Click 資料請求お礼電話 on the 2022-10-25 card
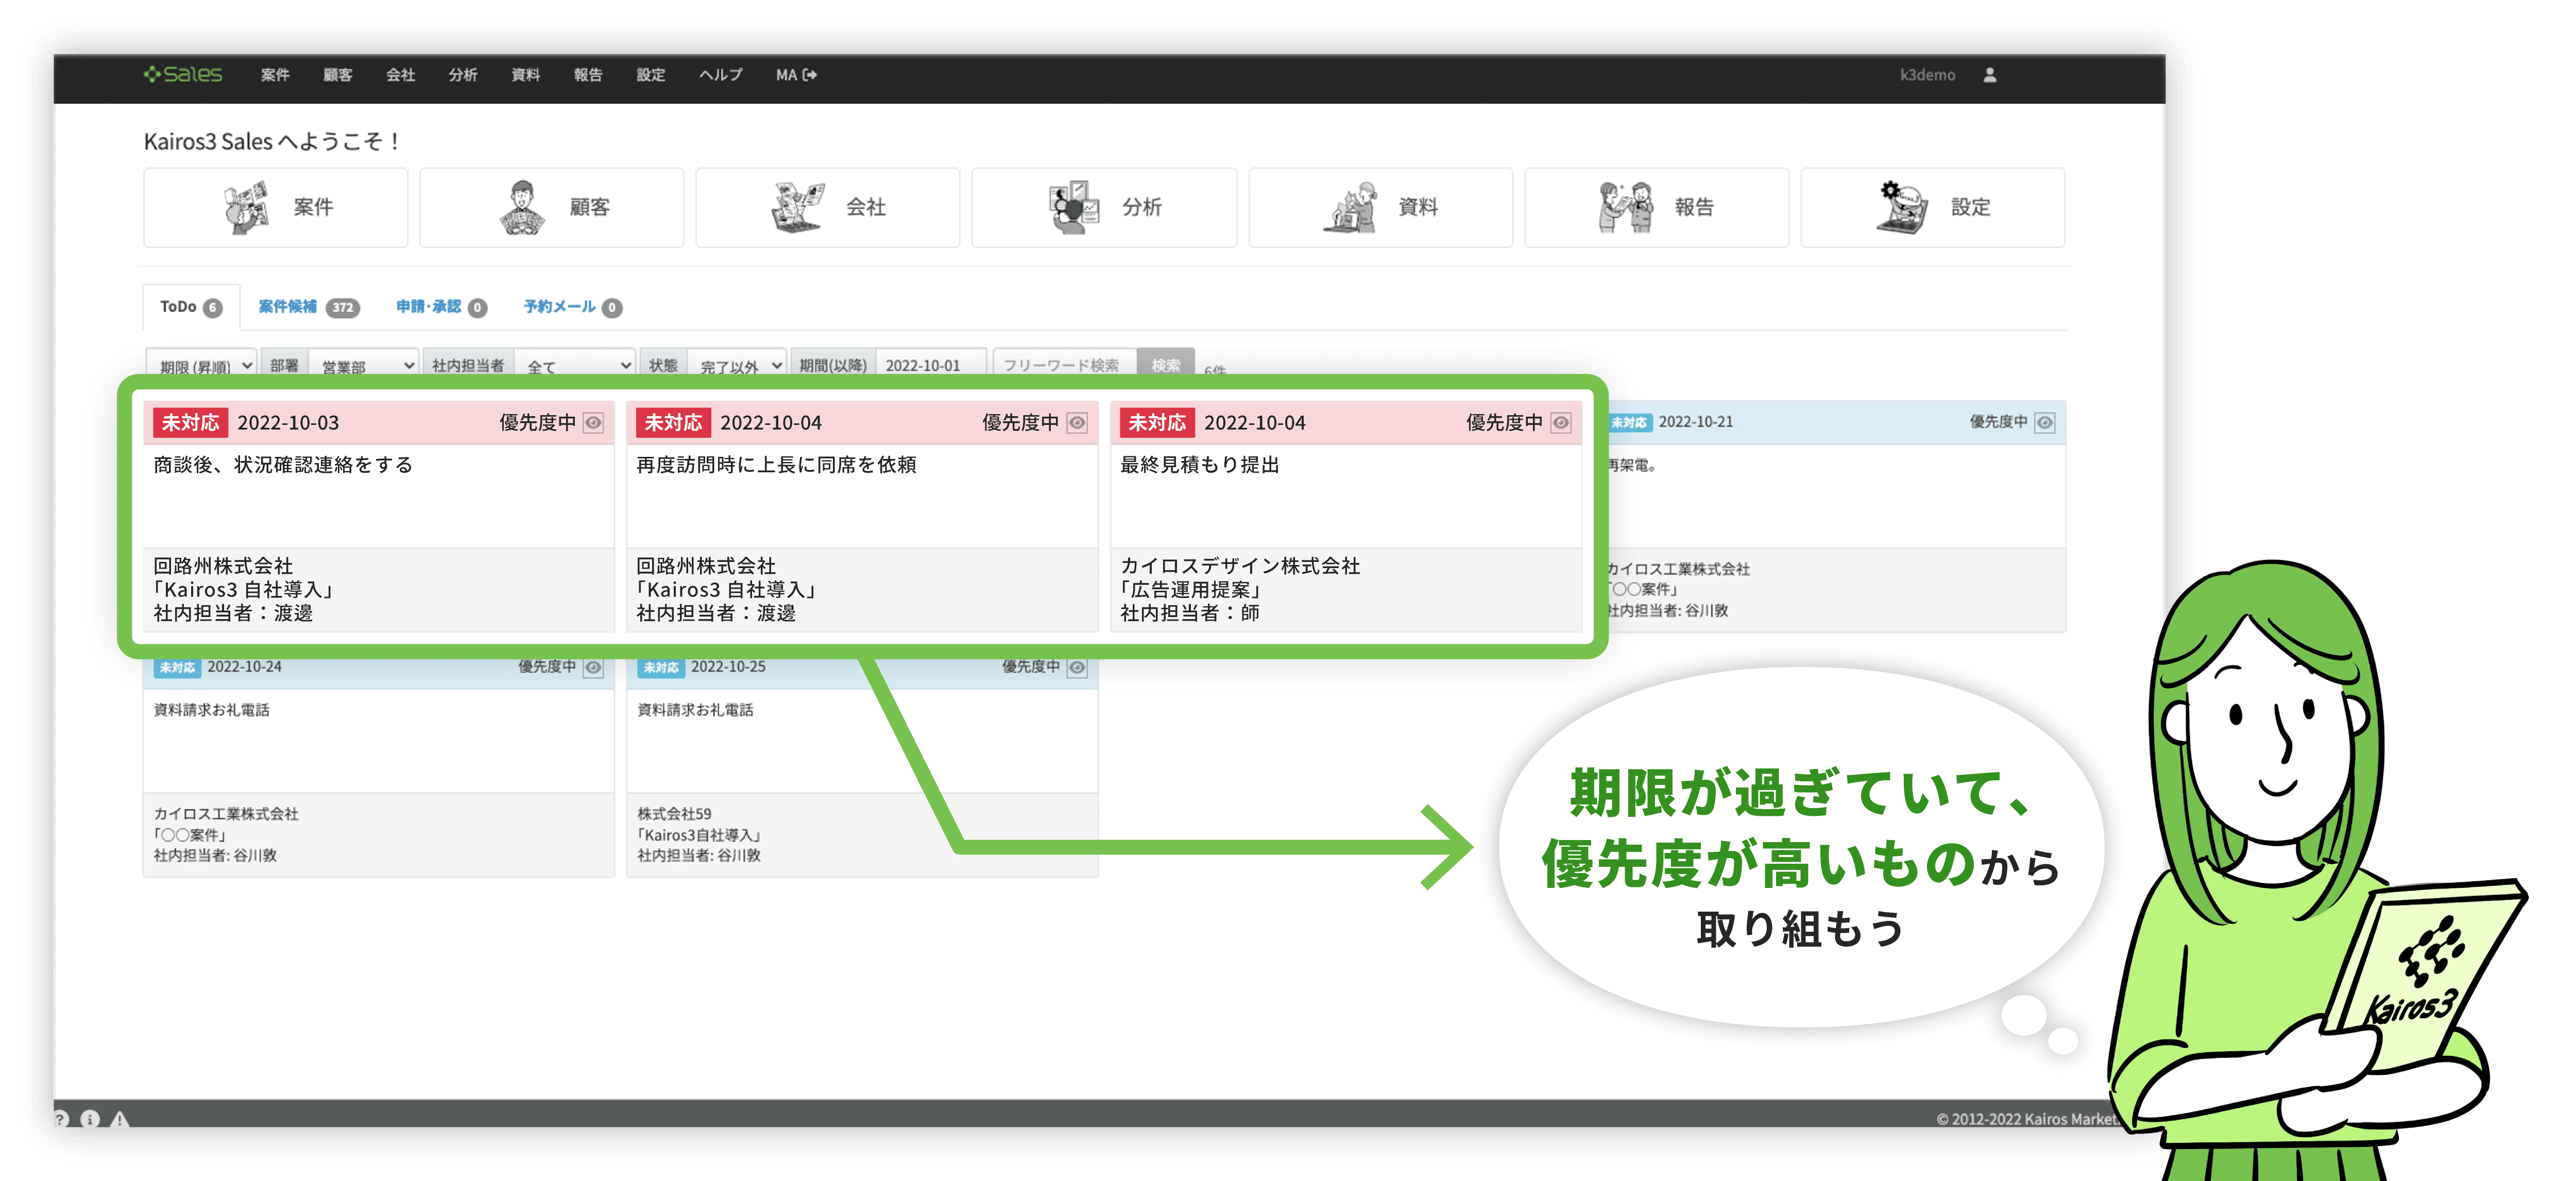This screenshot has height=1181, width=2576. click(x=695, y=710)
